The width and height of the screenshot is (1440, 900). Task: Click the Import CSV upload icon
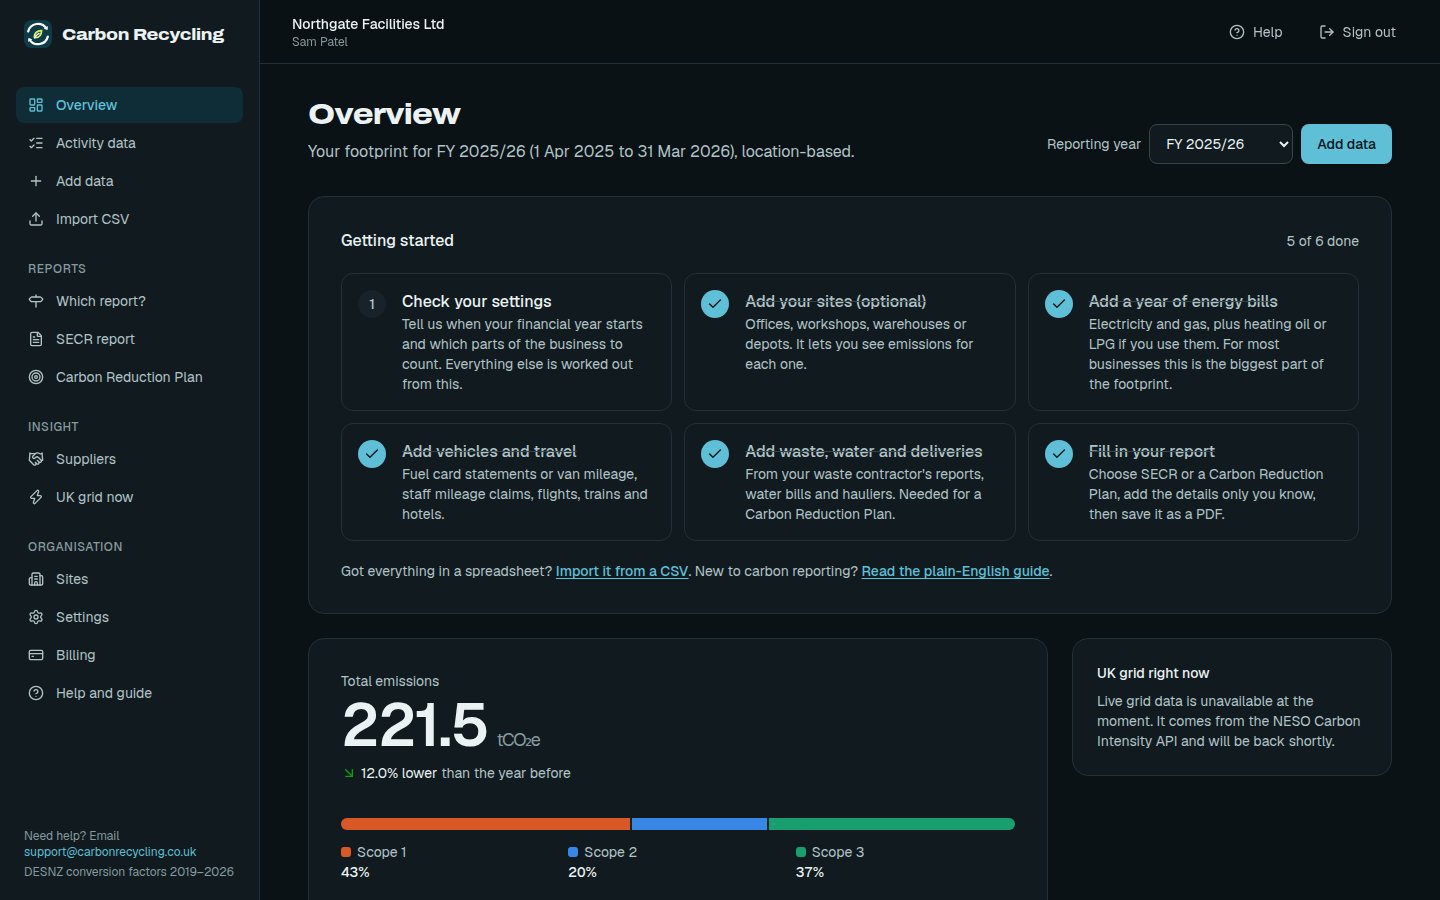click(x=36, y=219)
